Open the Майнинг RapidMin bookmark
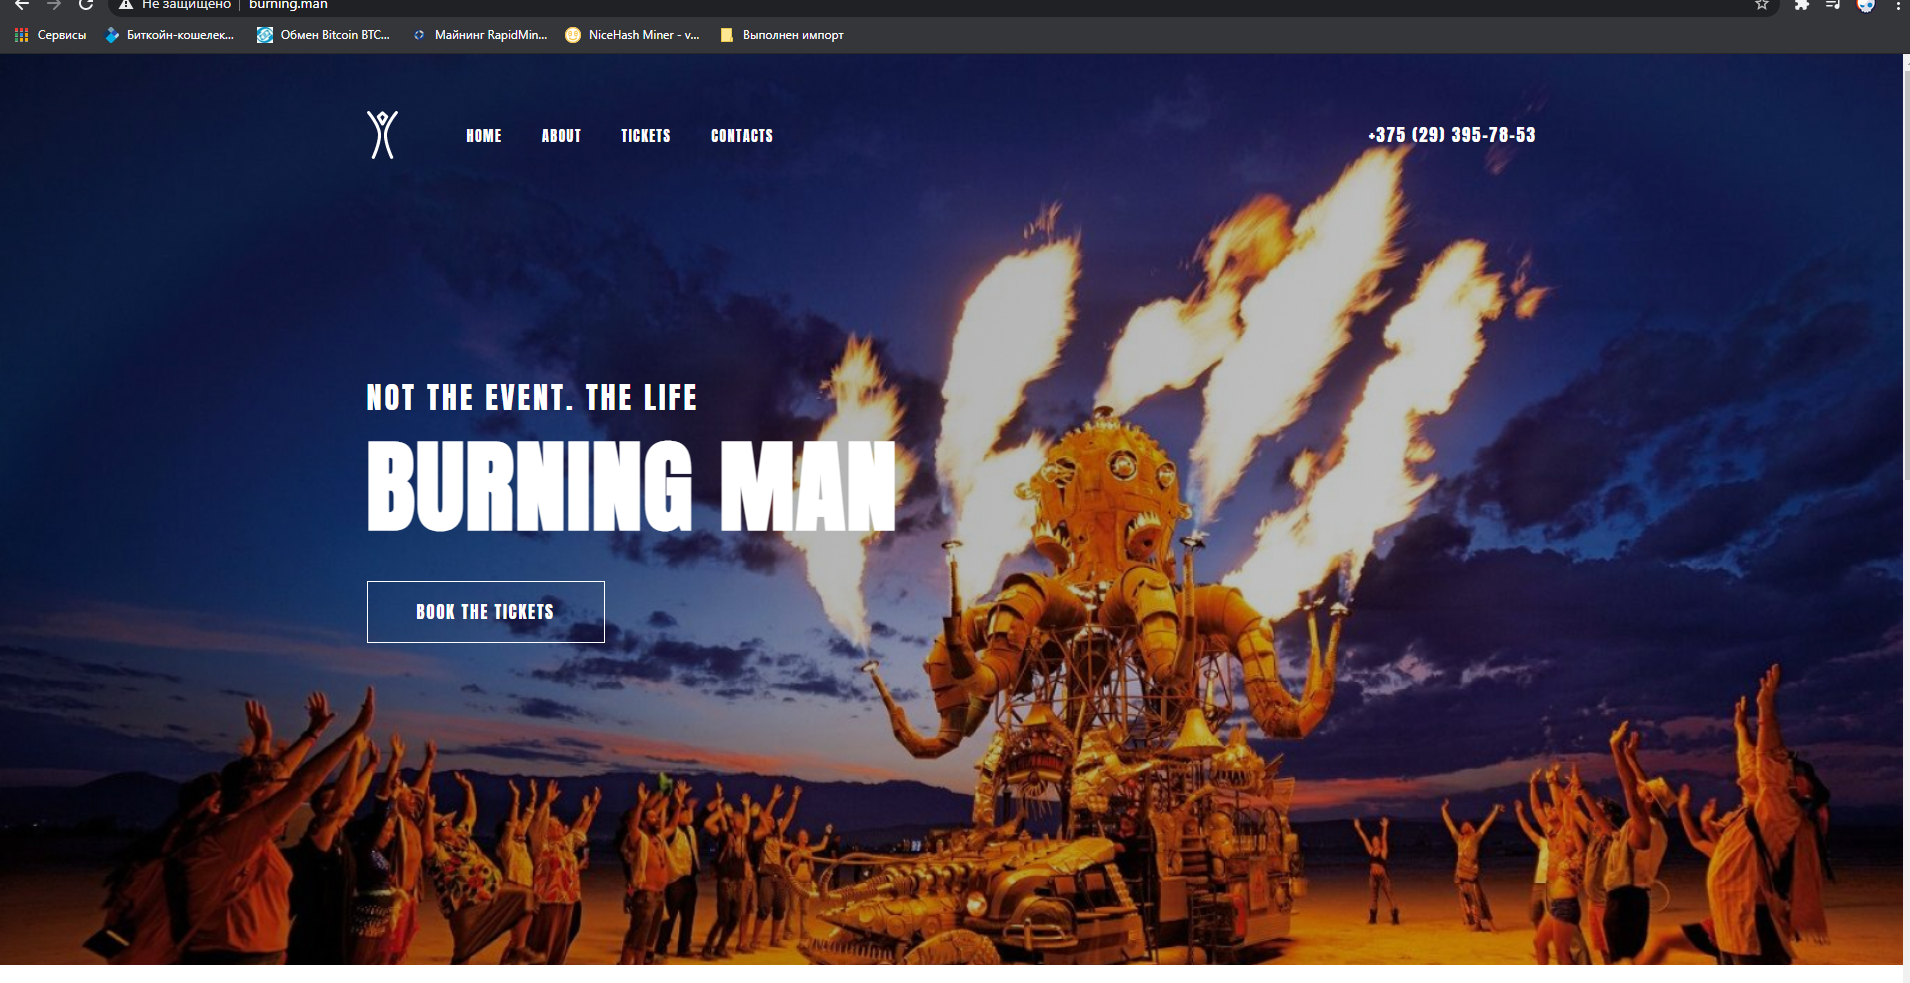This screenshot has width=1910, height=983. click(480, 35)
